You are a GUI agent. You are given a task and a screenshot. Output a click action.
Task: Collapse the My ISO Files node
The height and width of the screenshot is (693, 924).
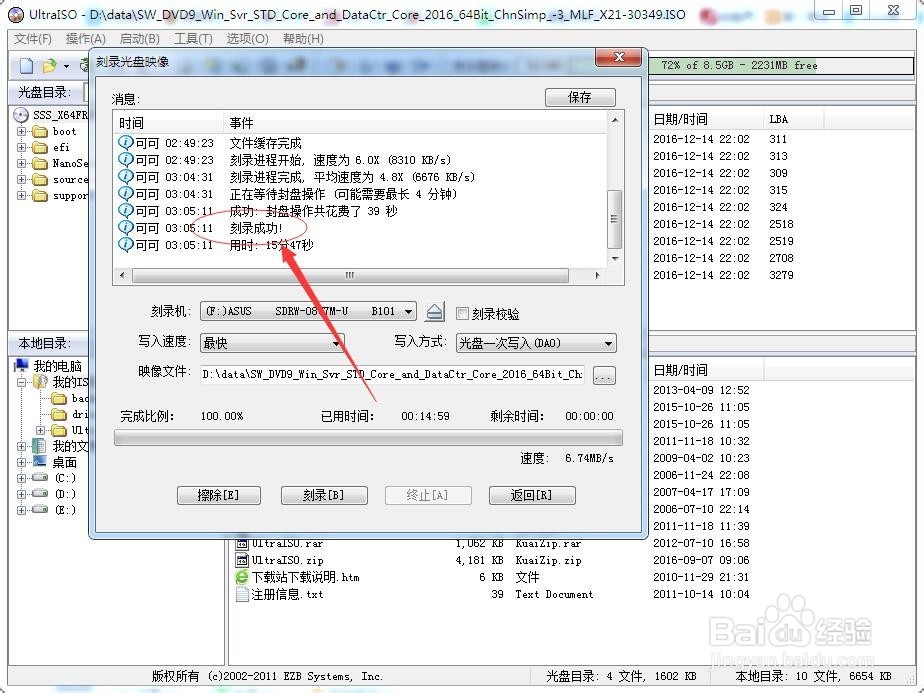pos(21,382)
